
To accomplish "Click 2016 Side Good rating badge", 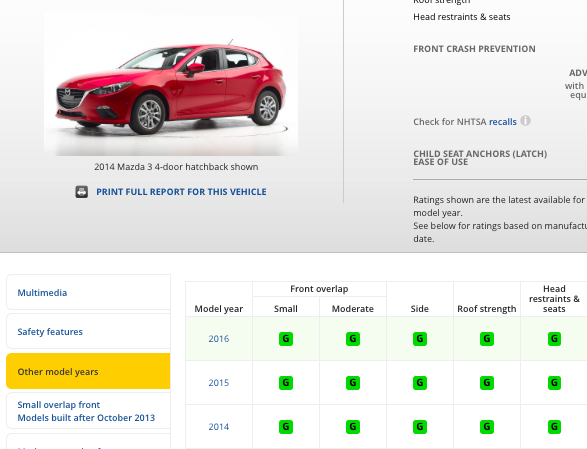I will point(420,339).
